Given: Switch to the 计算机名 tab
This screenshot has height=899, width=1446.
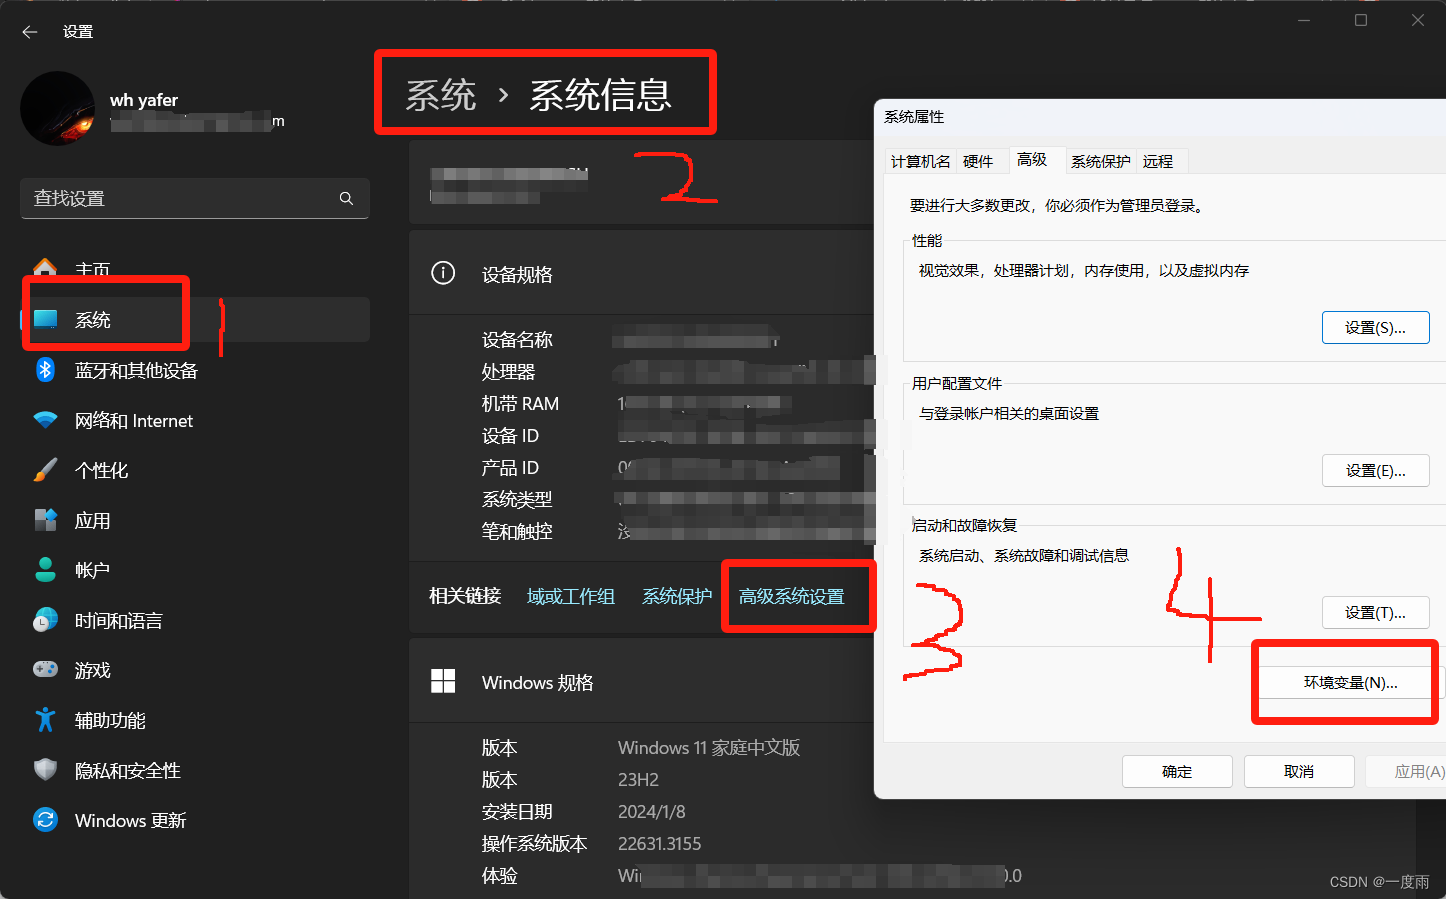Looking at the screenshot, I should click(919, 160).
